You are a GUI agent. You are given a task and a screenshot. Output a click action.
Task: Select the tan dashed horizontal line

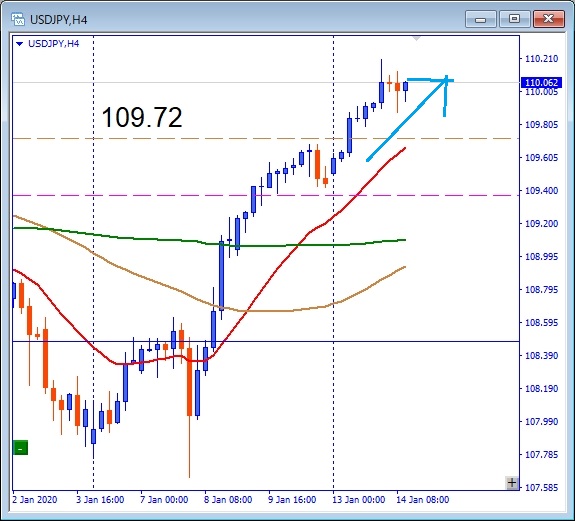[266, 139]
